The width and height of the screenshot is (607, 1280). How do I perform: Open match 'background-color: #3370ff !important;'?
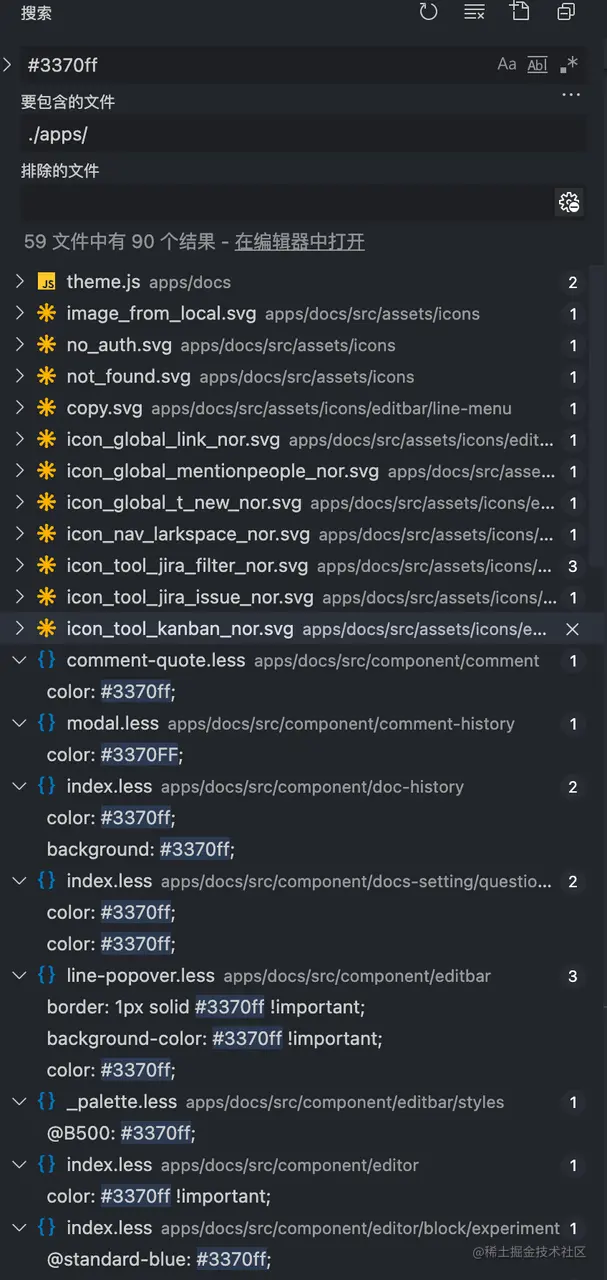point(215,1039)
